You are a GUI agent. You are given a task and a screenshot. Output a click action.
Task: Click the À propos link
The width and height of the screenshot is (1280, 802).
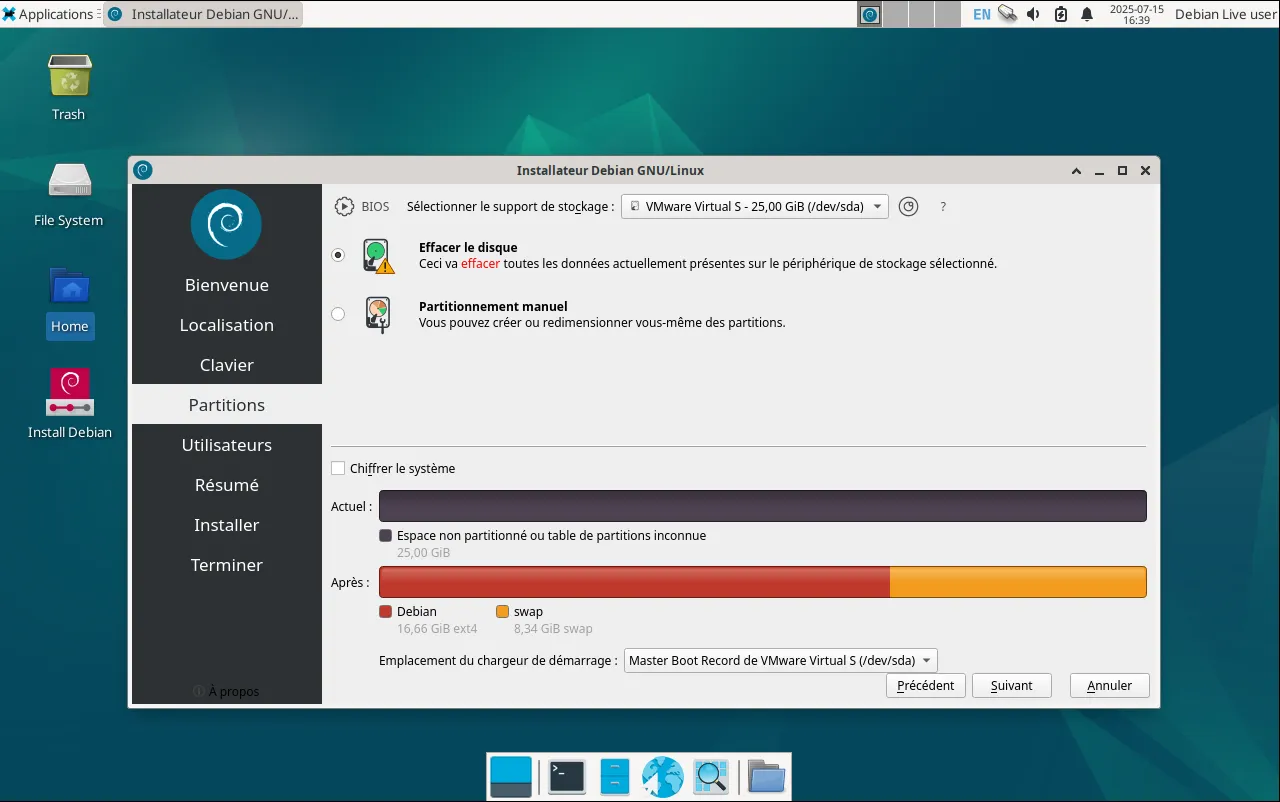[x=227, y=691]
